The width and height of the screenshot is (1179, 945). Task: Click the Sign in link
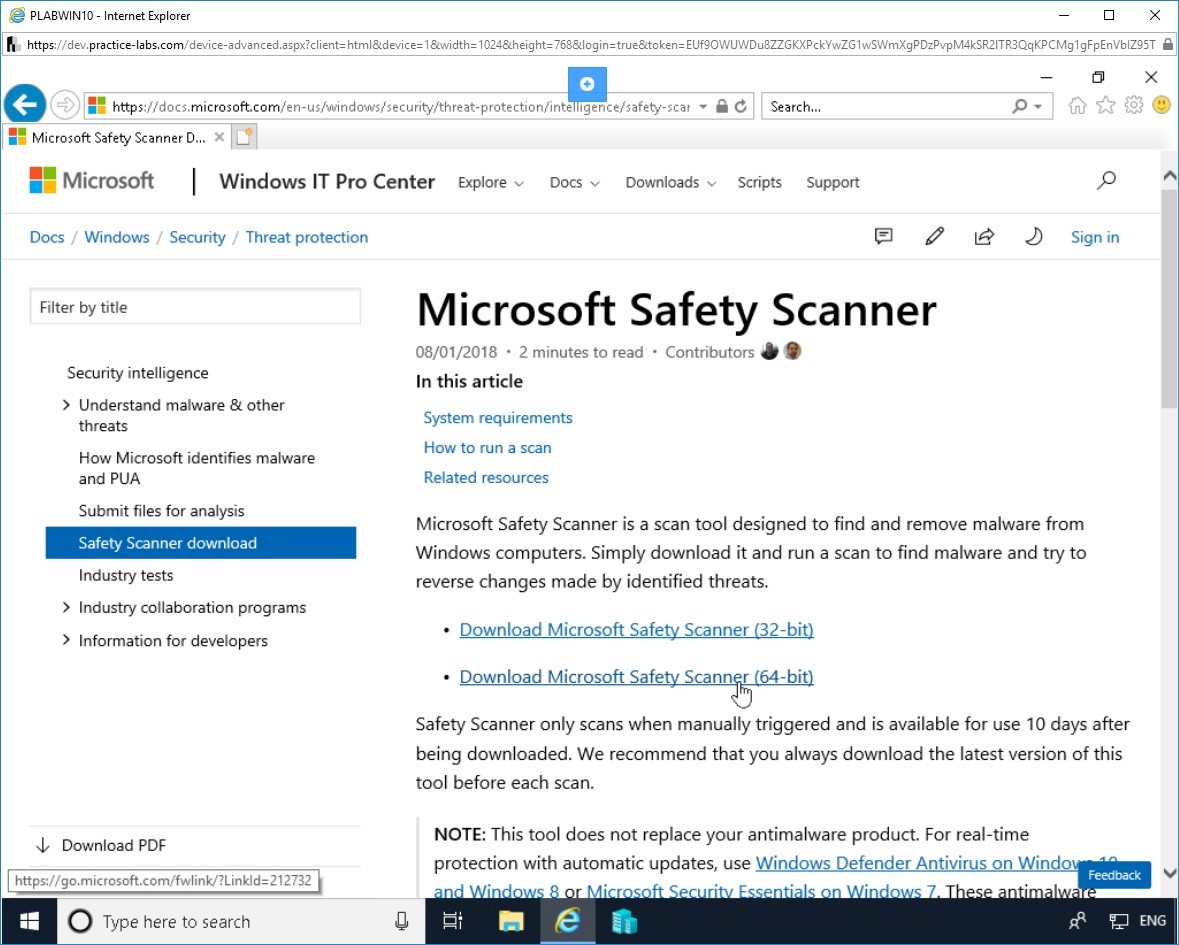(x=1095, y=238)
